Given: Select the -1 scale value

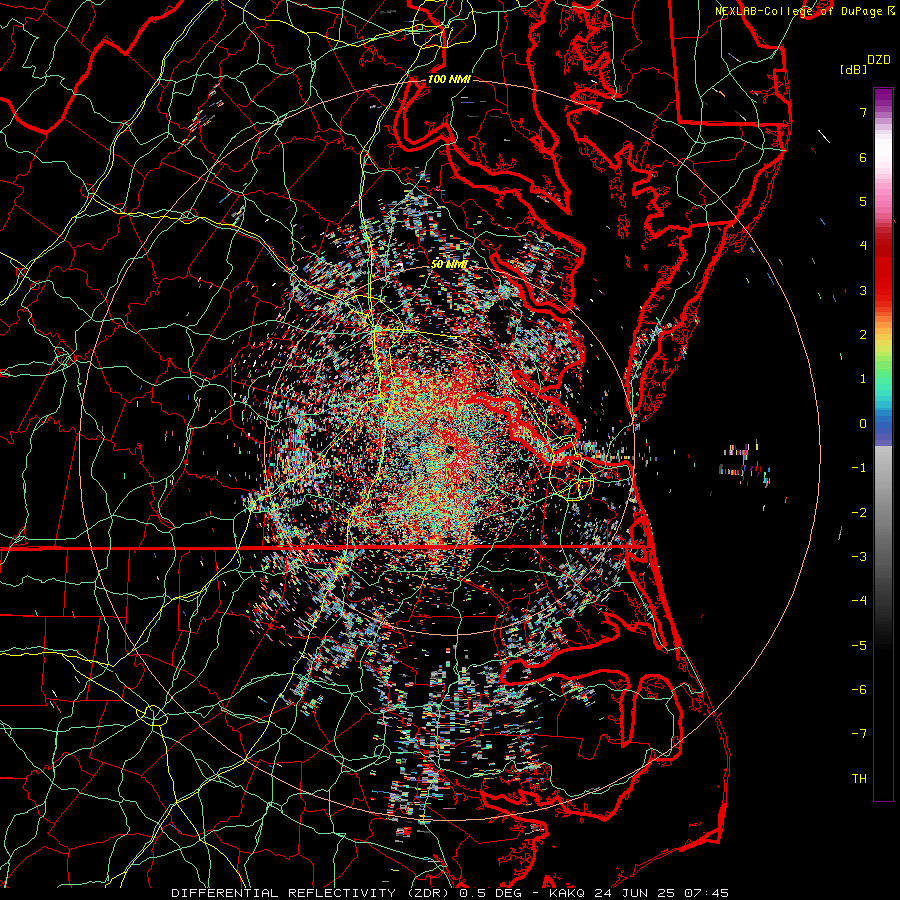Looking at the screenshot, I should (859, 468).
